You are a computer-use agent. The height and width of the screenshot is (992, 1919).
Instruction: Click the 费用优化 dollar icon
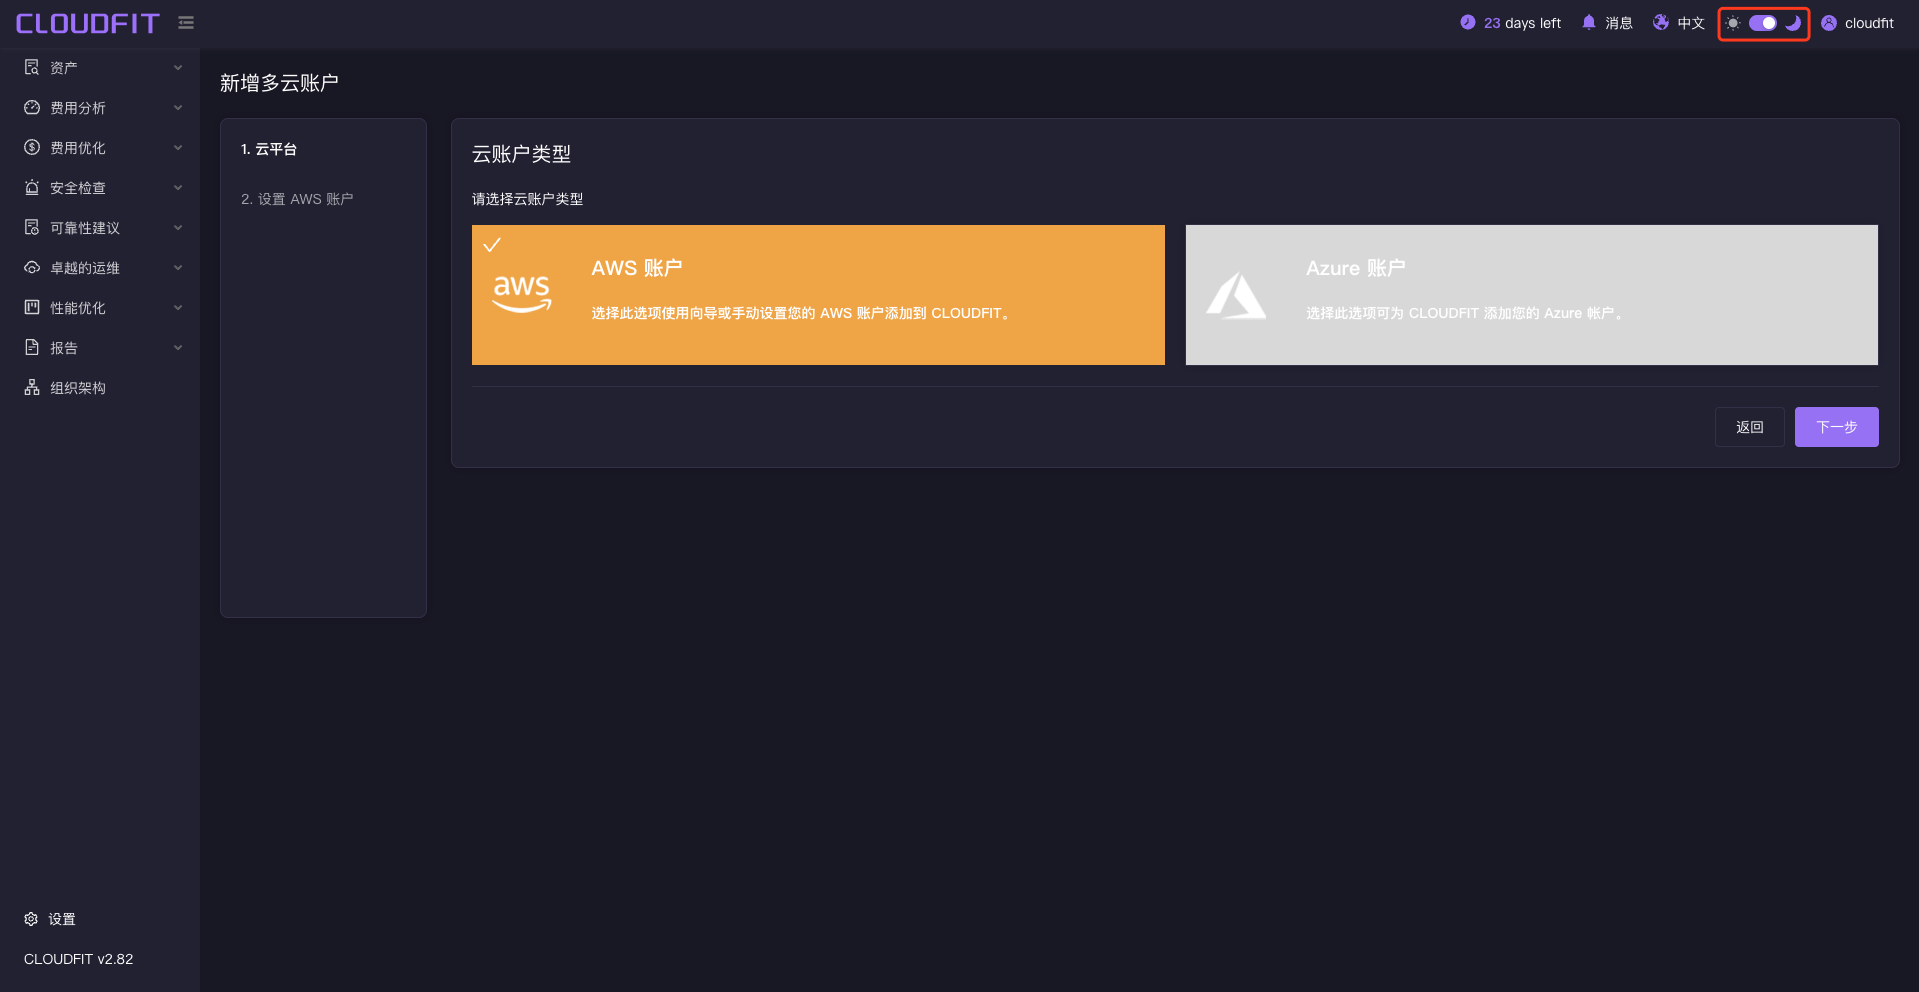[32, 147]
